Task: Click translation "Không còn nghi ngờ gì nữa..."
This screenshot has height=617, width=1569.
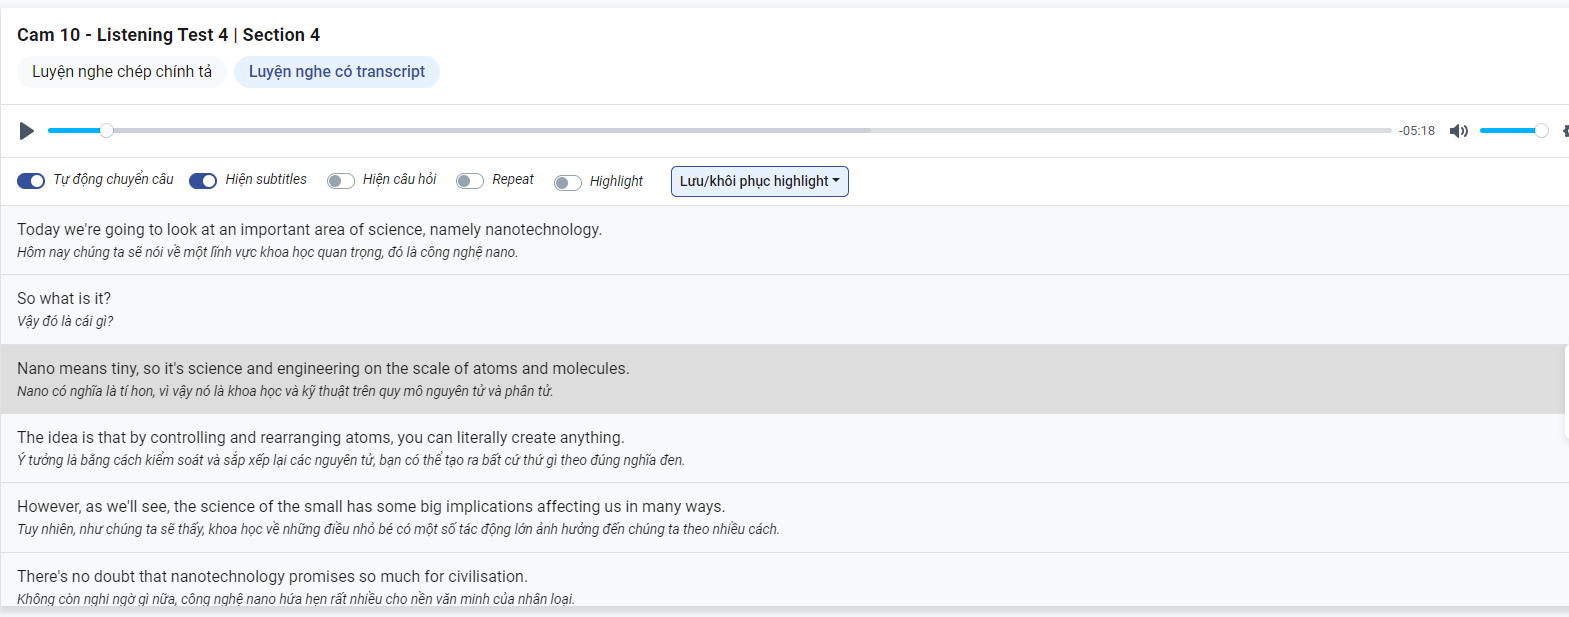Action: click(296, 599)
